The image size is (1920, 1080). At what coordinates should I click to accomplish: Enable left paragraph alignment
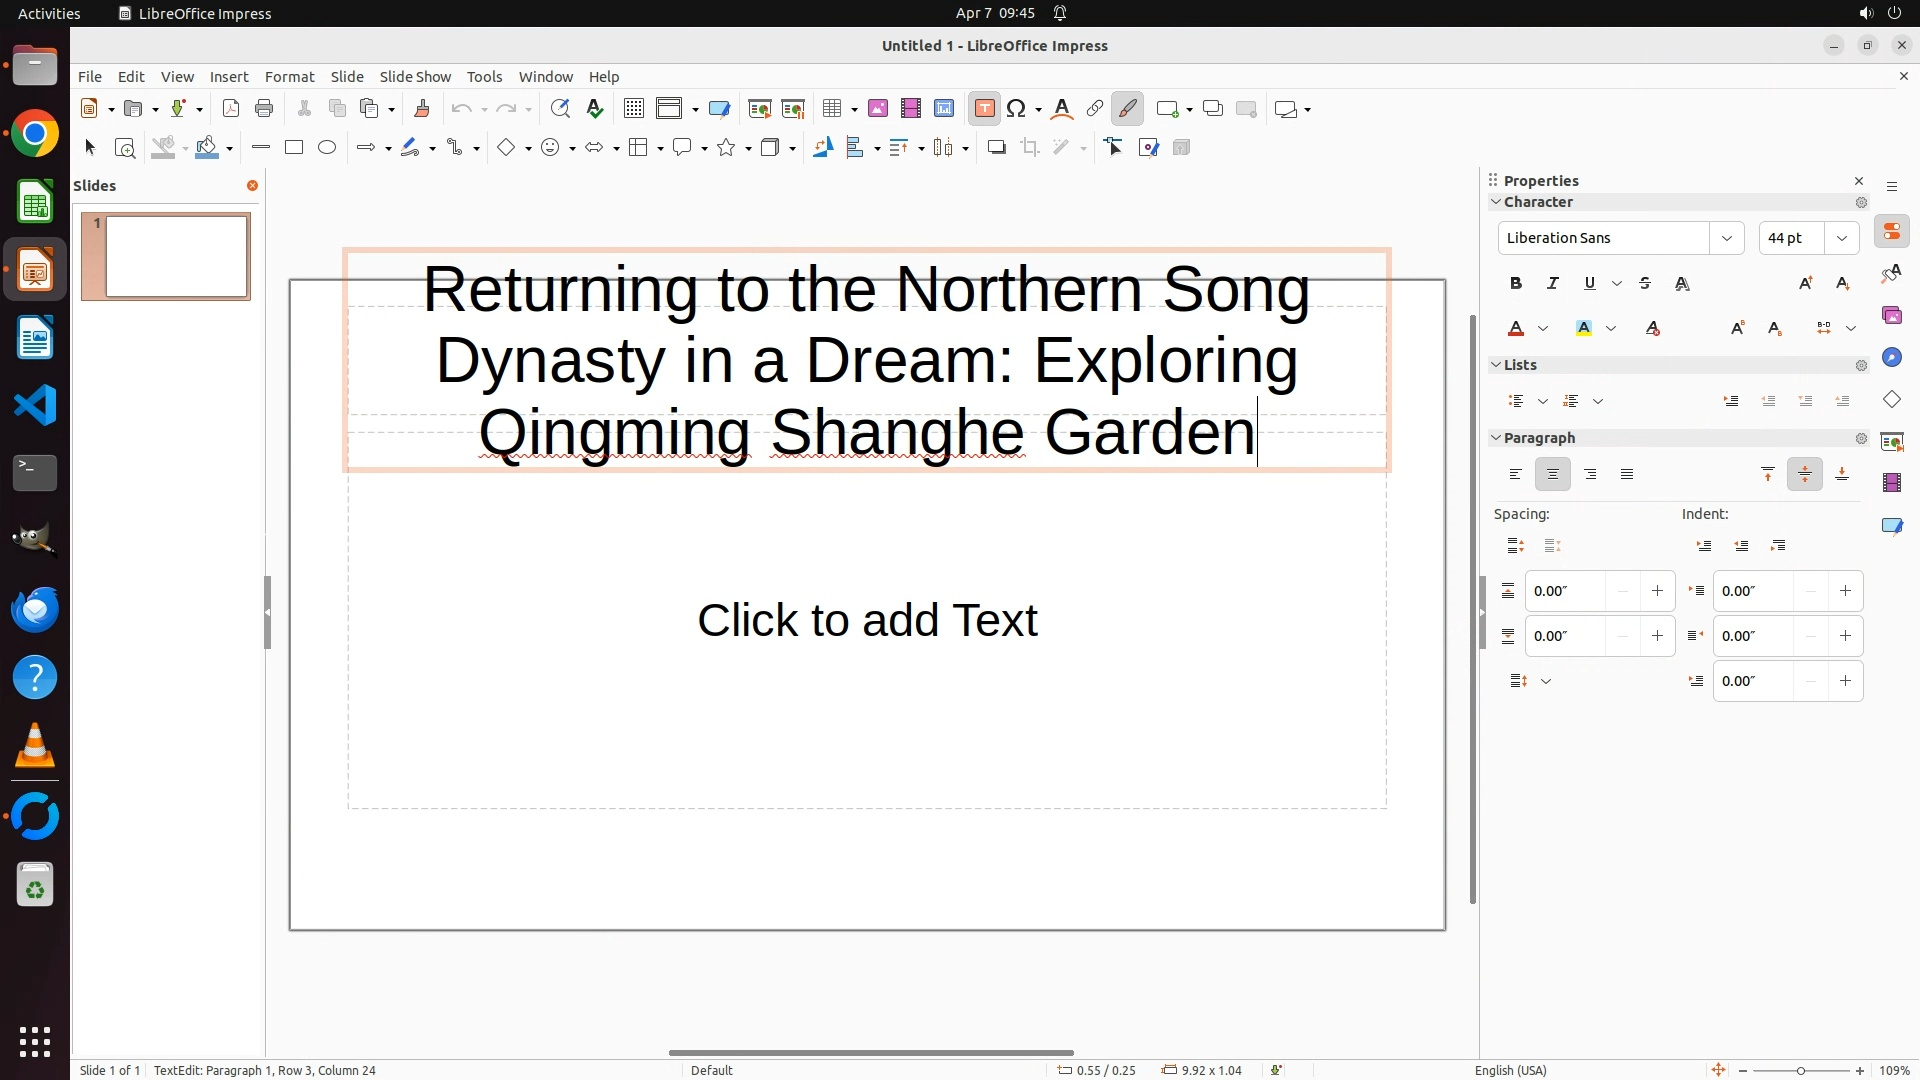tap(1516, 475)
